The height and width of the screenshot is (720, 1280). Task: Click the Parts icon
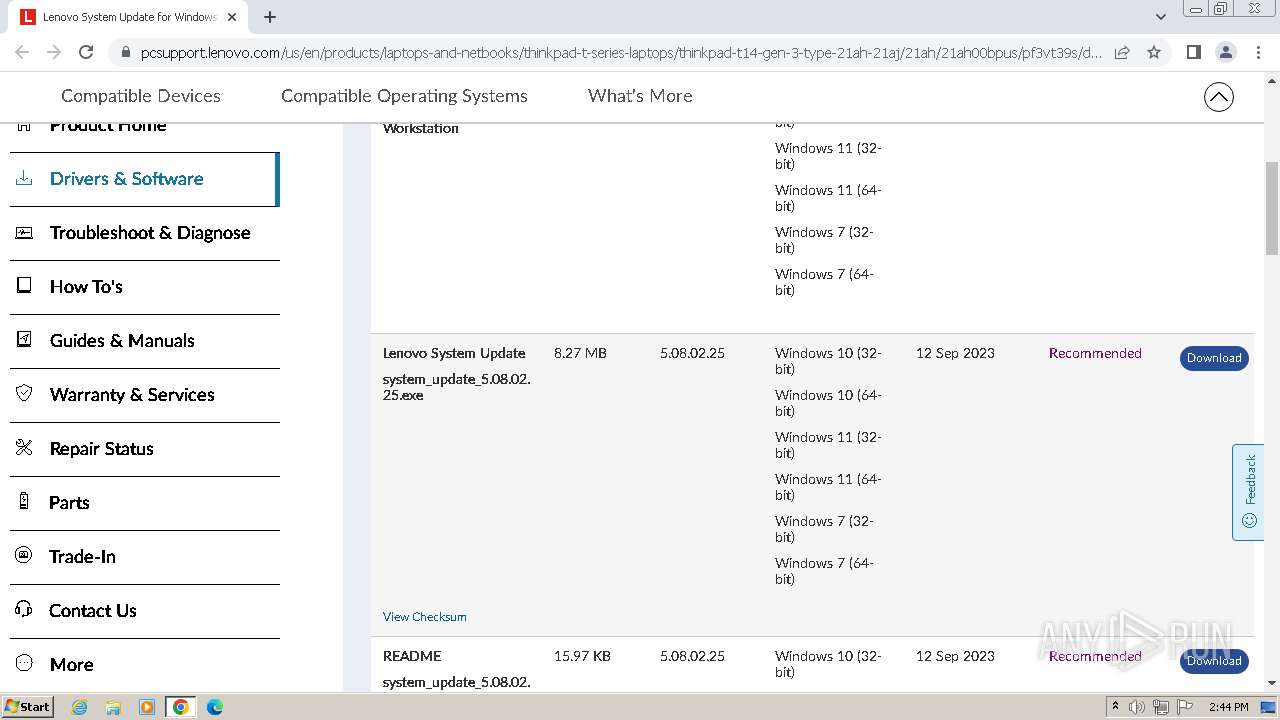pos(24,501)
